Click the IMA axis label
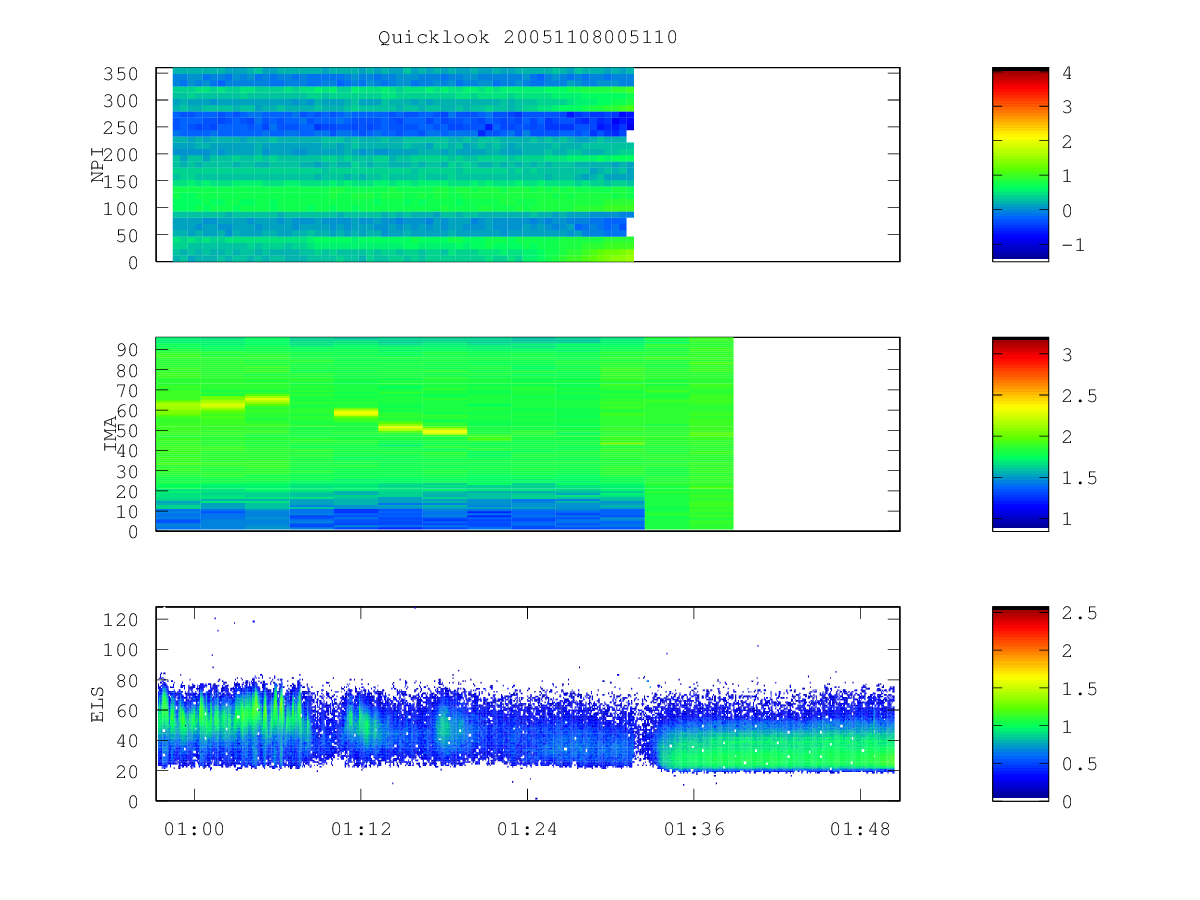The image size is (1200, 900). pos(110,435)
